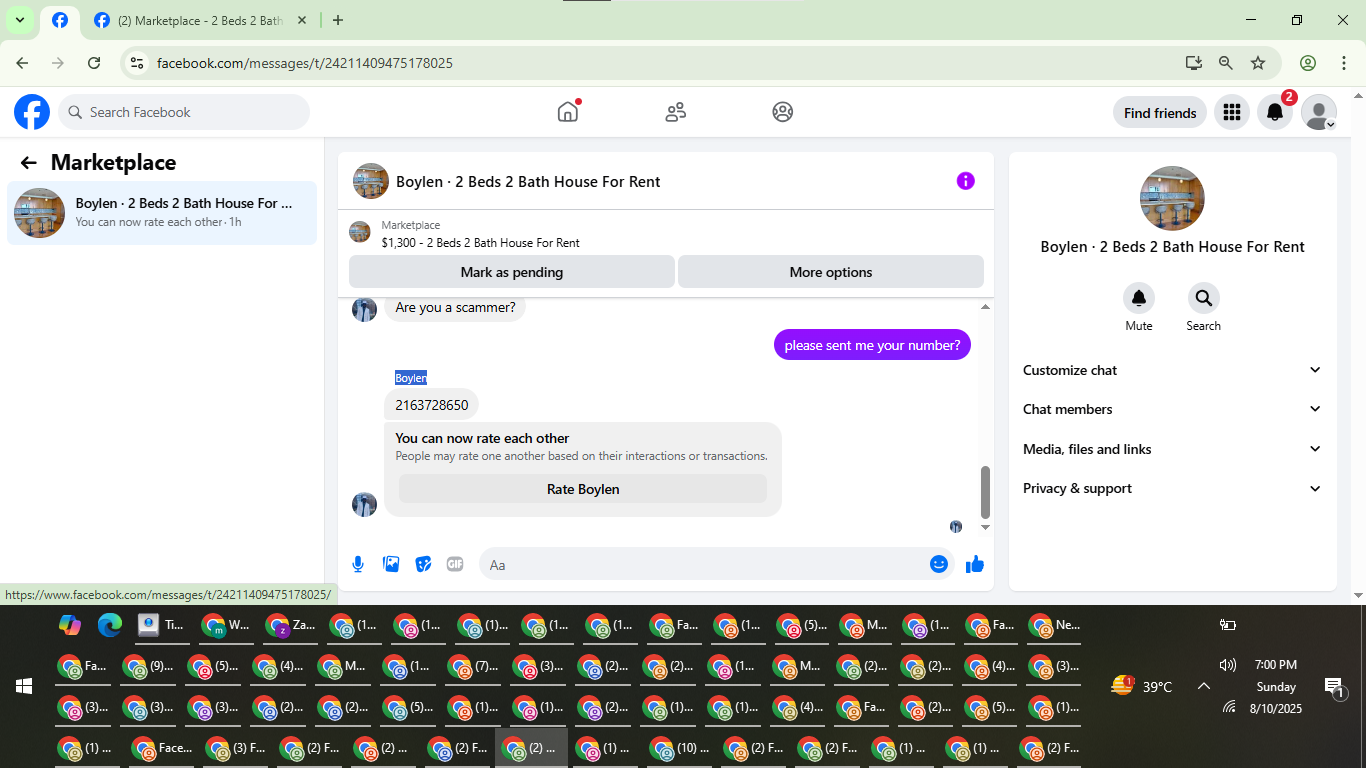Go back from Marketplace using arrow

tap(29, 163)
